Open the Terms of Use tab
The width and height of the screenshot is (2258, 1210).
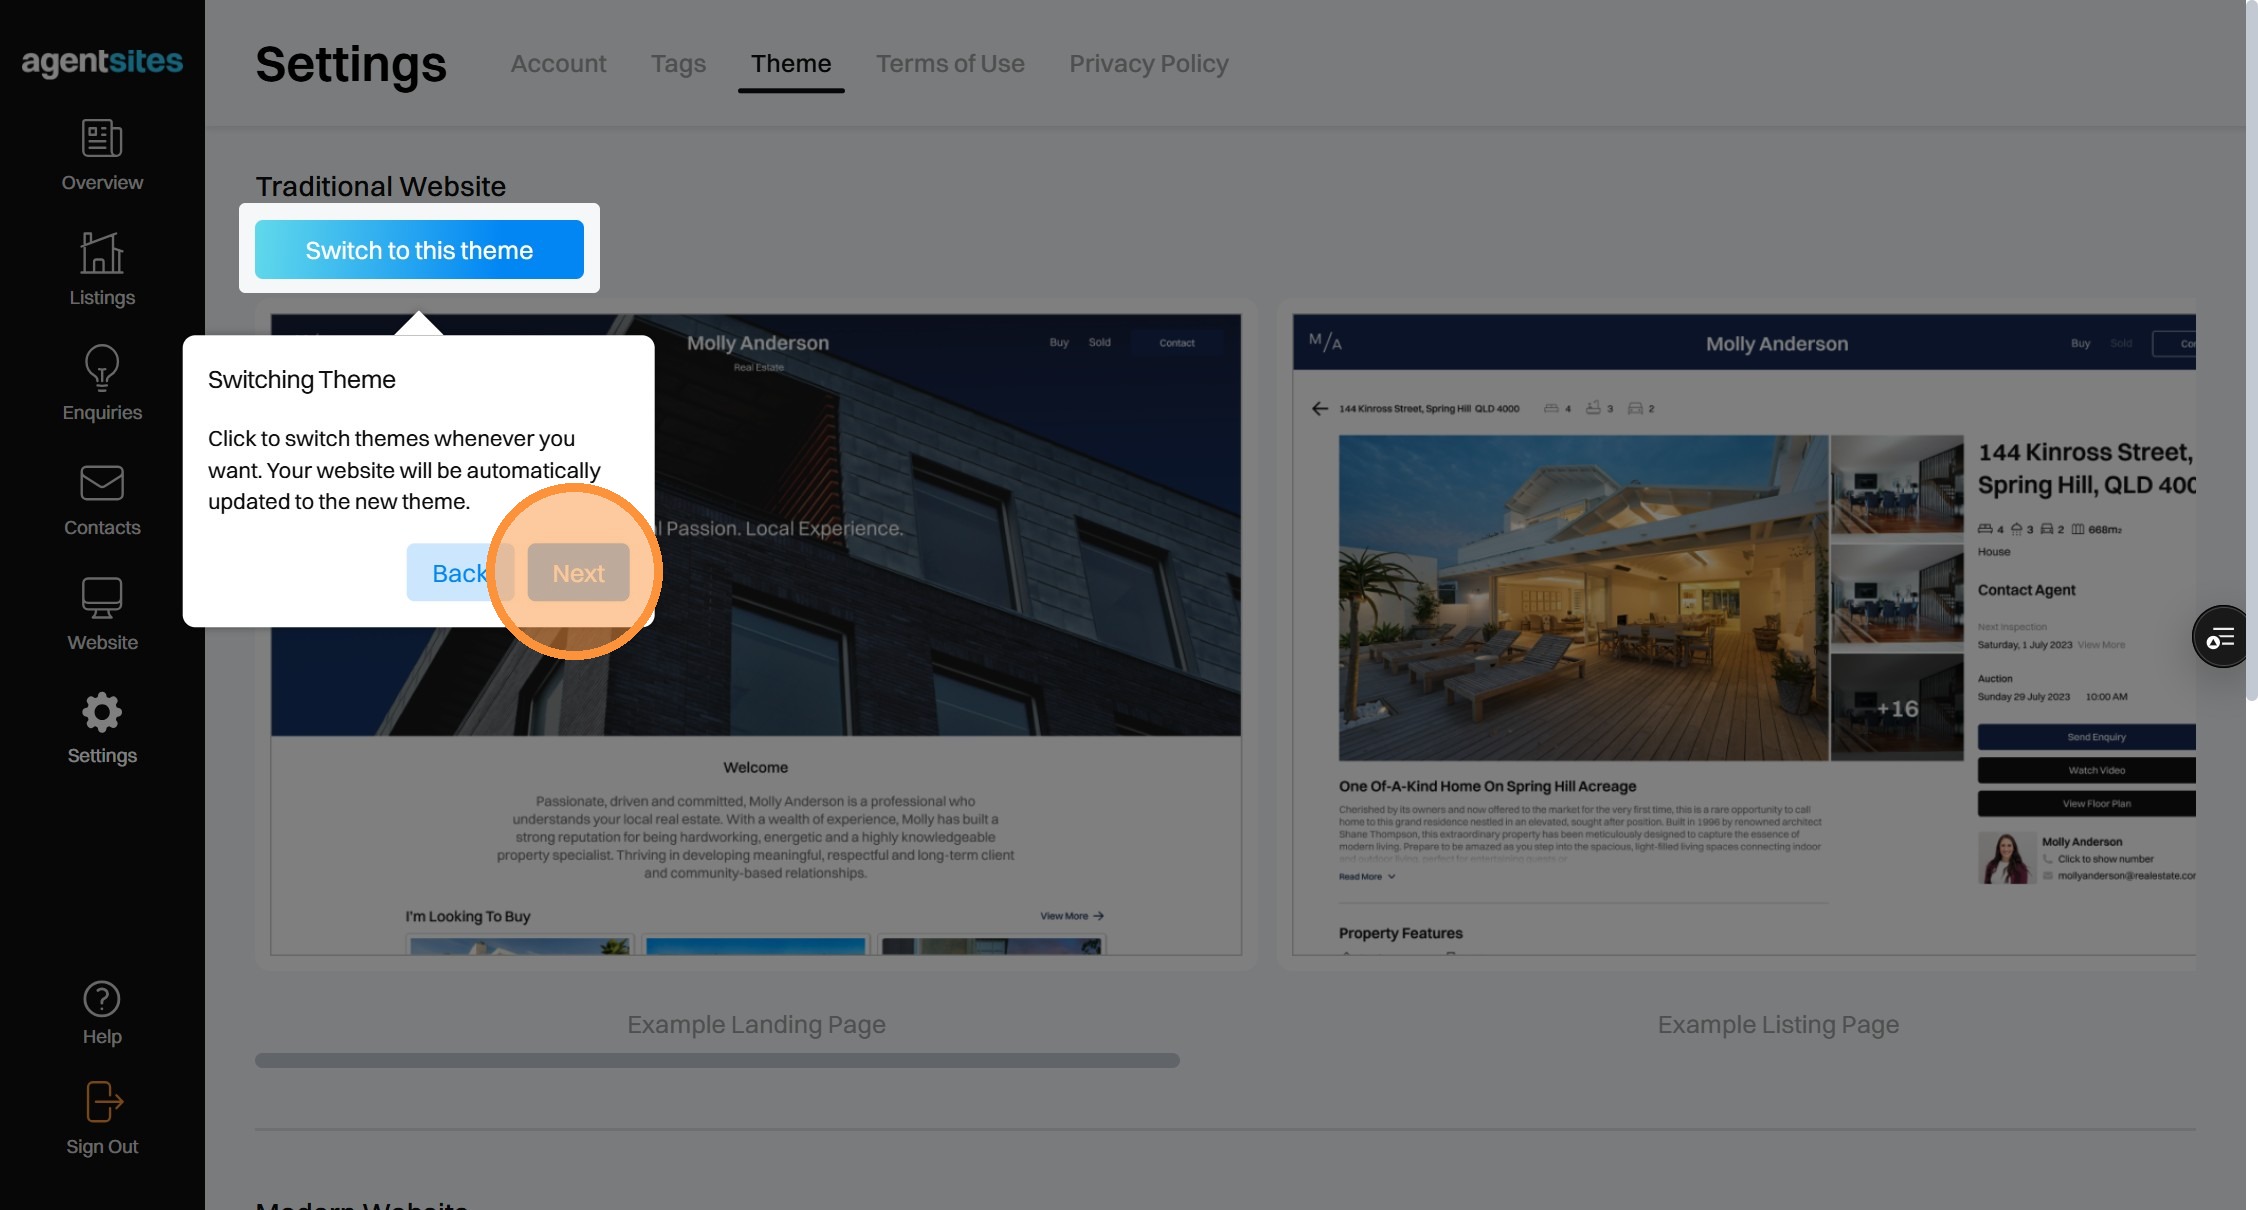950,64
